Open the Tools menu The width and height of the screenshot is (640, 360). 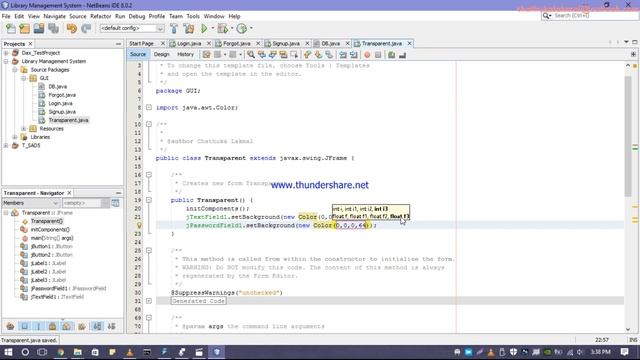click(x=193, y=16)
